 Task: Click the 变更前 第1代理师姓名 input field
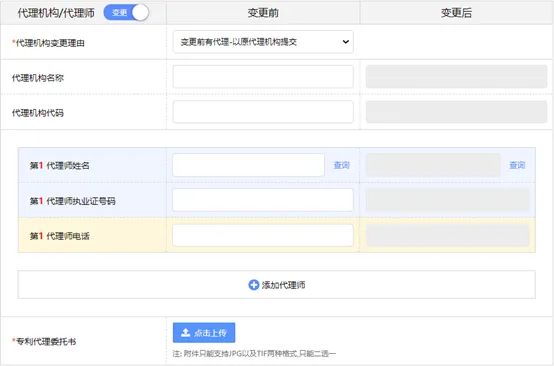248,165
